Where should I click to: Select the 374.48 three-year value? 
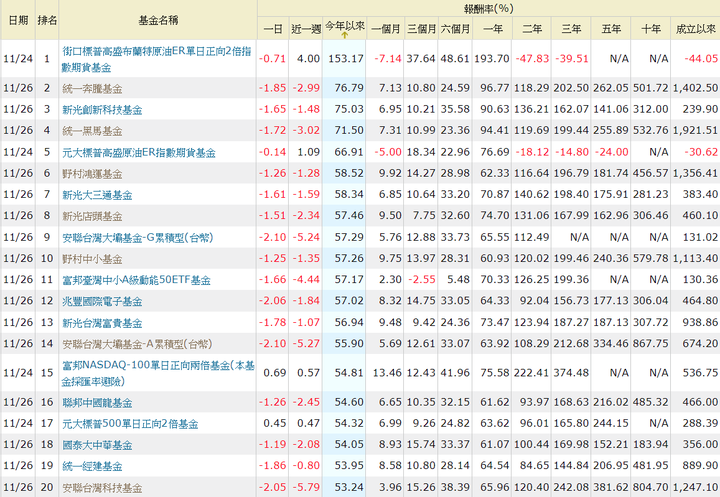click(571, 373)
